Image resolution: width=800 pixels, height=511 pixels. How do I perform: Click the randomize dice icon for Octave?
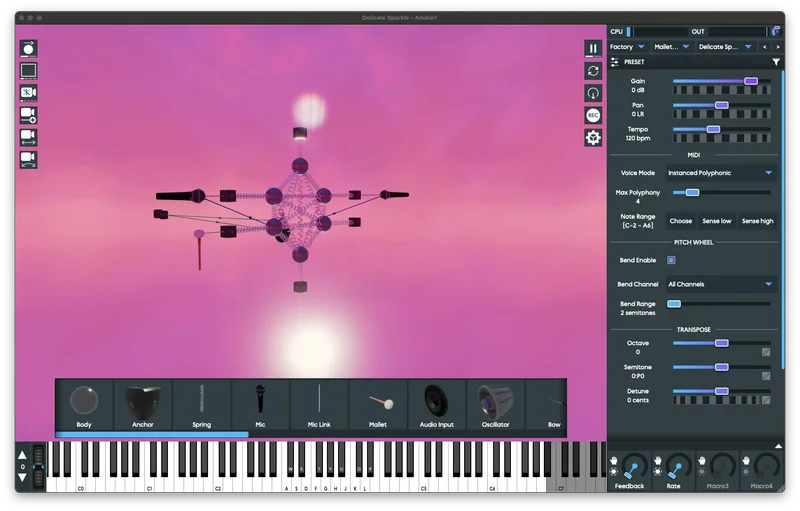pyautogui.click(x=766, y=352)
